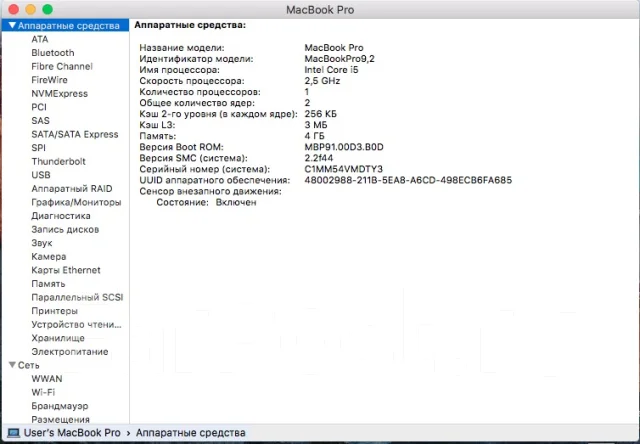Viewport: 640px width, 444px height.
Task: Click the laptop icon in path bar
Action: click(13, 433)
